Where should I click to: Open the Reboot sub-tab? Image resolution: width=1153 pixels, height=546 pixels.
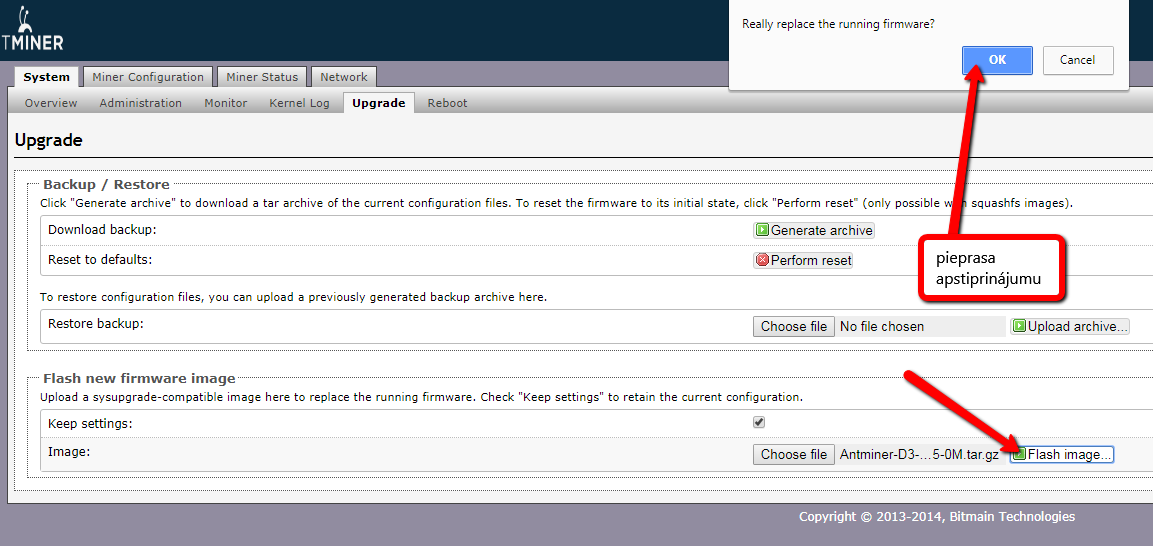(447, 103)
